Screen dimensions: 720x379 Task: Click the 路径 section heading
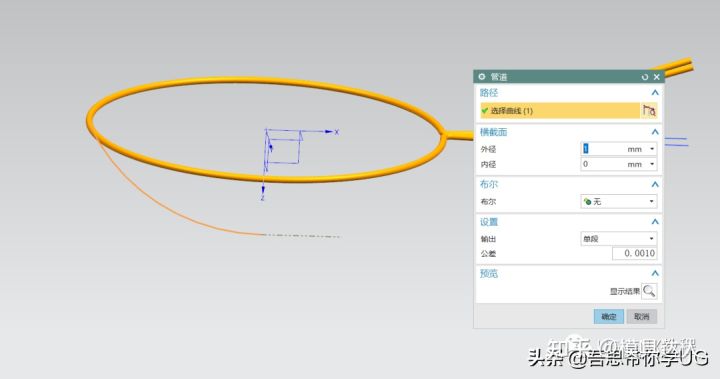point(489,93)
